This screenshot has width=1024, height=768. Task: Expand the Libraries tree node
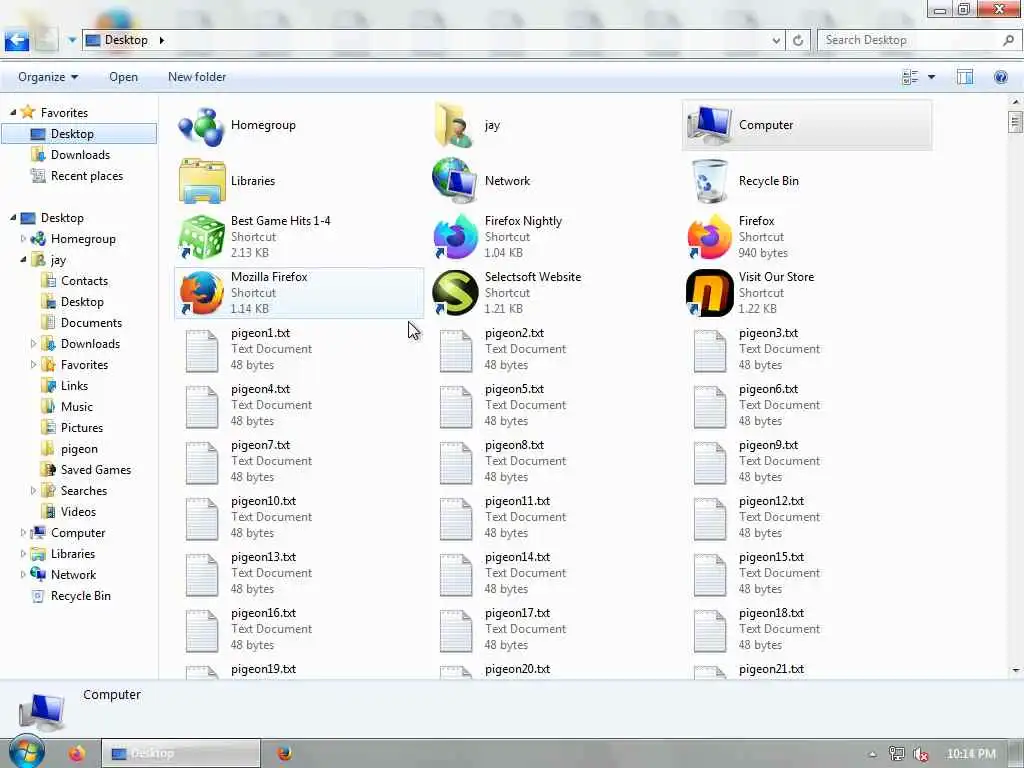tap(24, 553)
